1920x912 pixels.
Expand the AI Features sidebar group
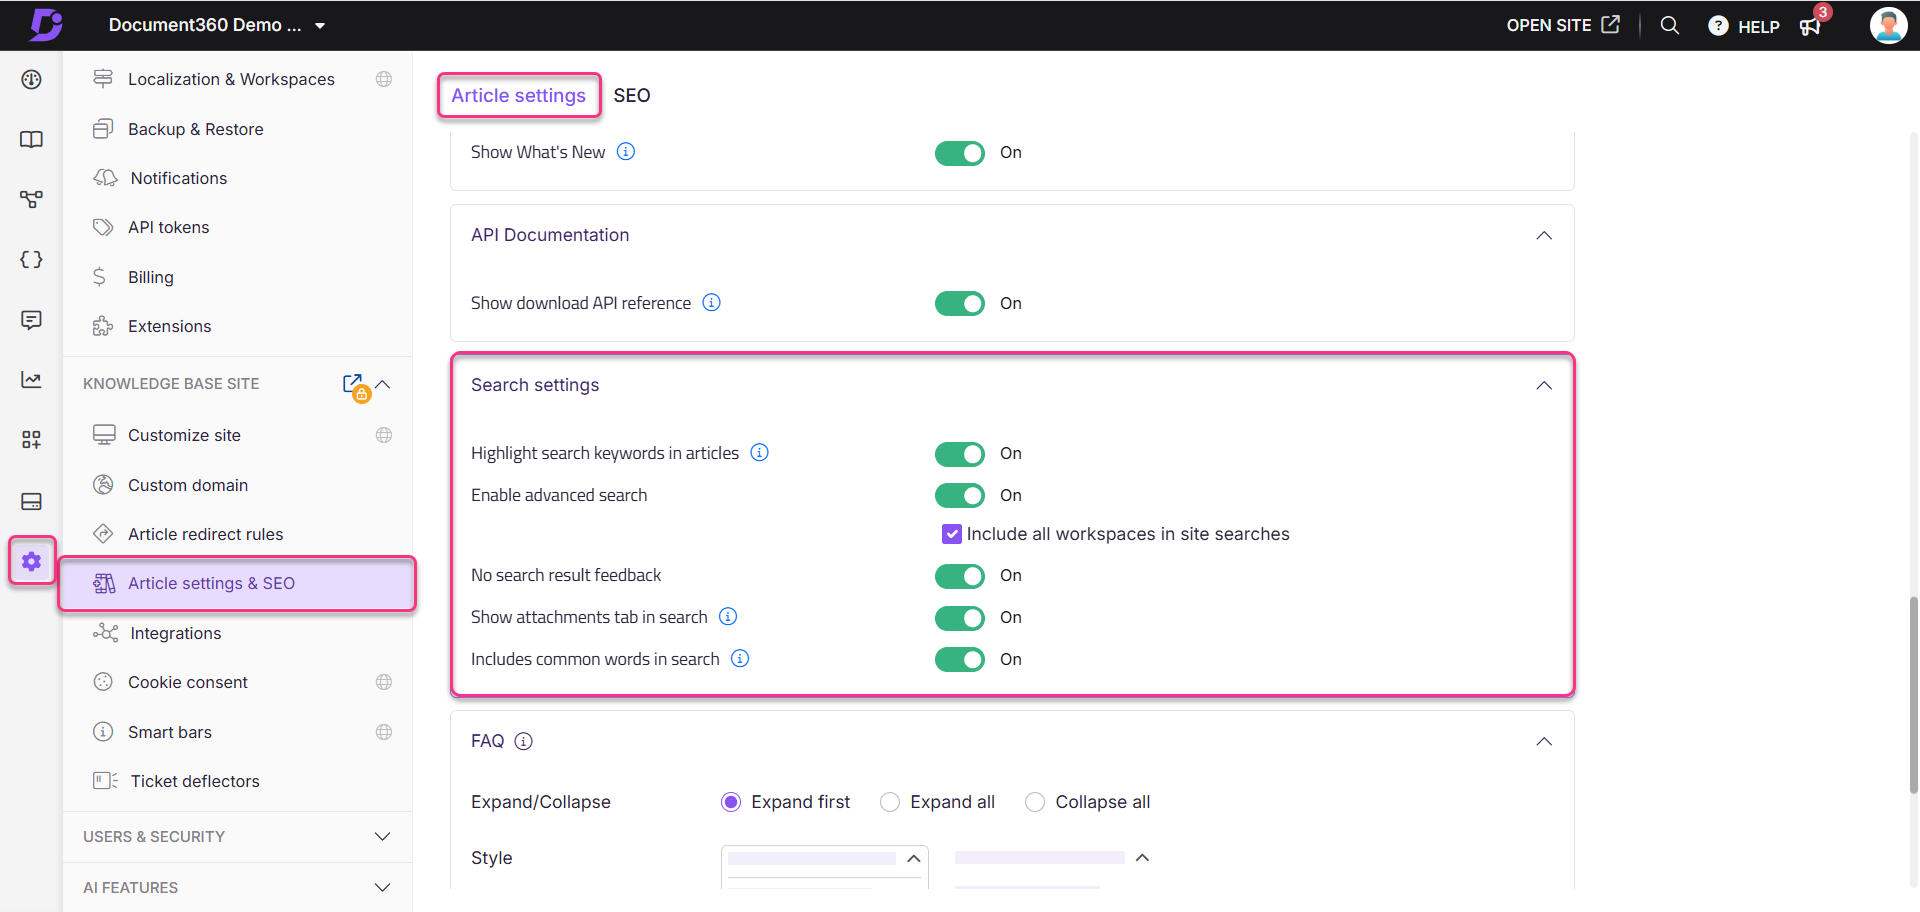[382, 887]
